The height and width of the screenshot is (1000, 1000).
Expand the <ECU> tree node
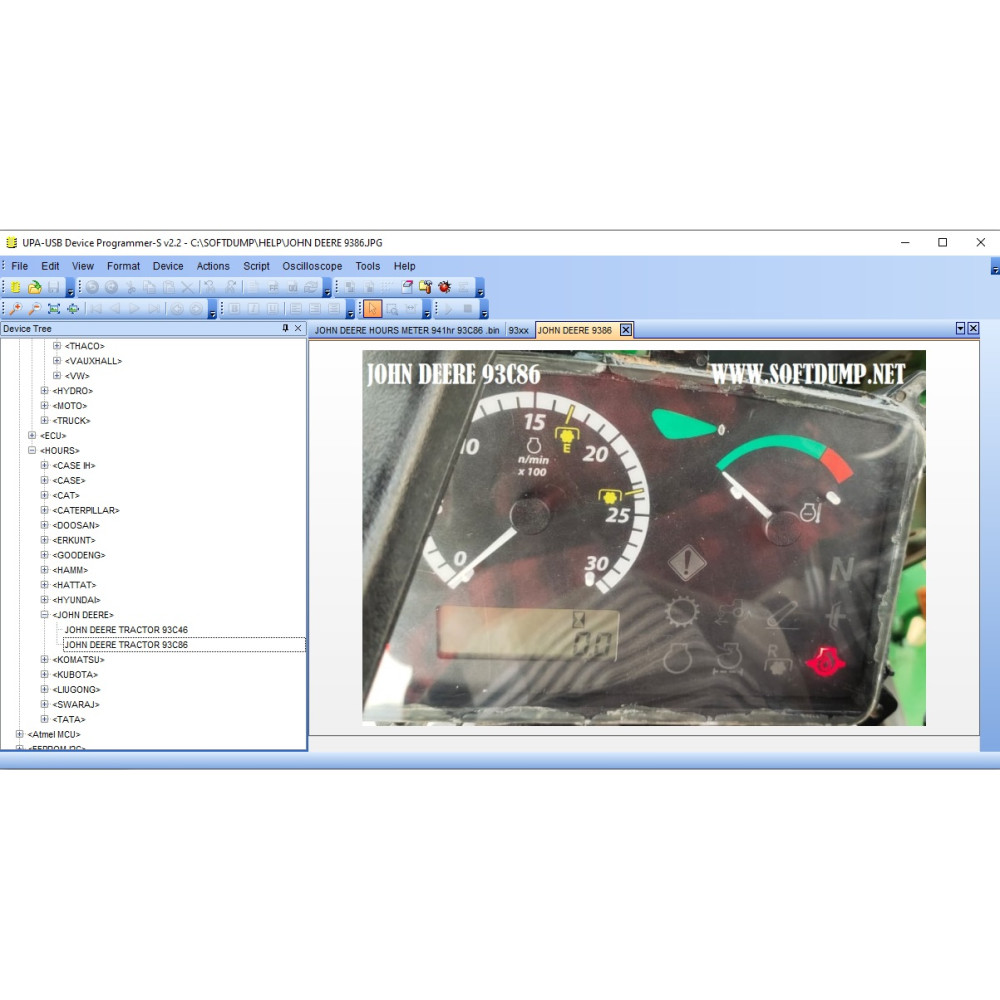tap(32, 435)
